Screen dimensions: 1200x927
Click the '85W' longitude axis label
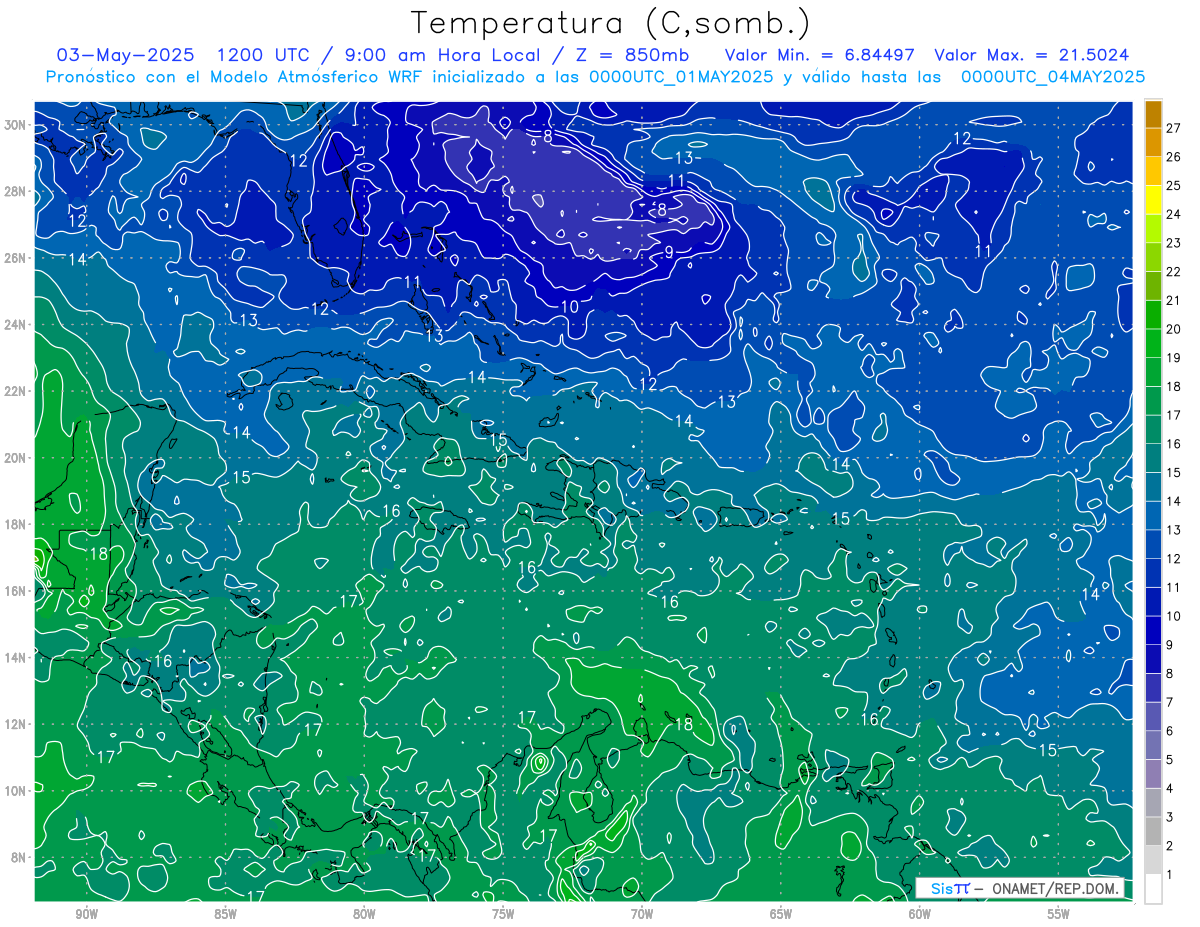(225, 913)
